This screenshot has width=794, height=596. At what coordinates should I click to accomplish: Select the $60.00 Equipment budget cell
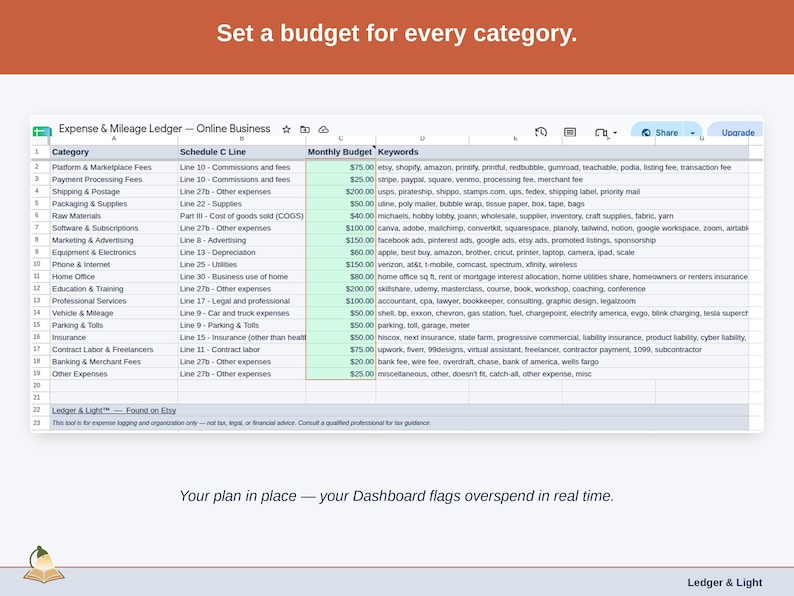pos(341,252)
